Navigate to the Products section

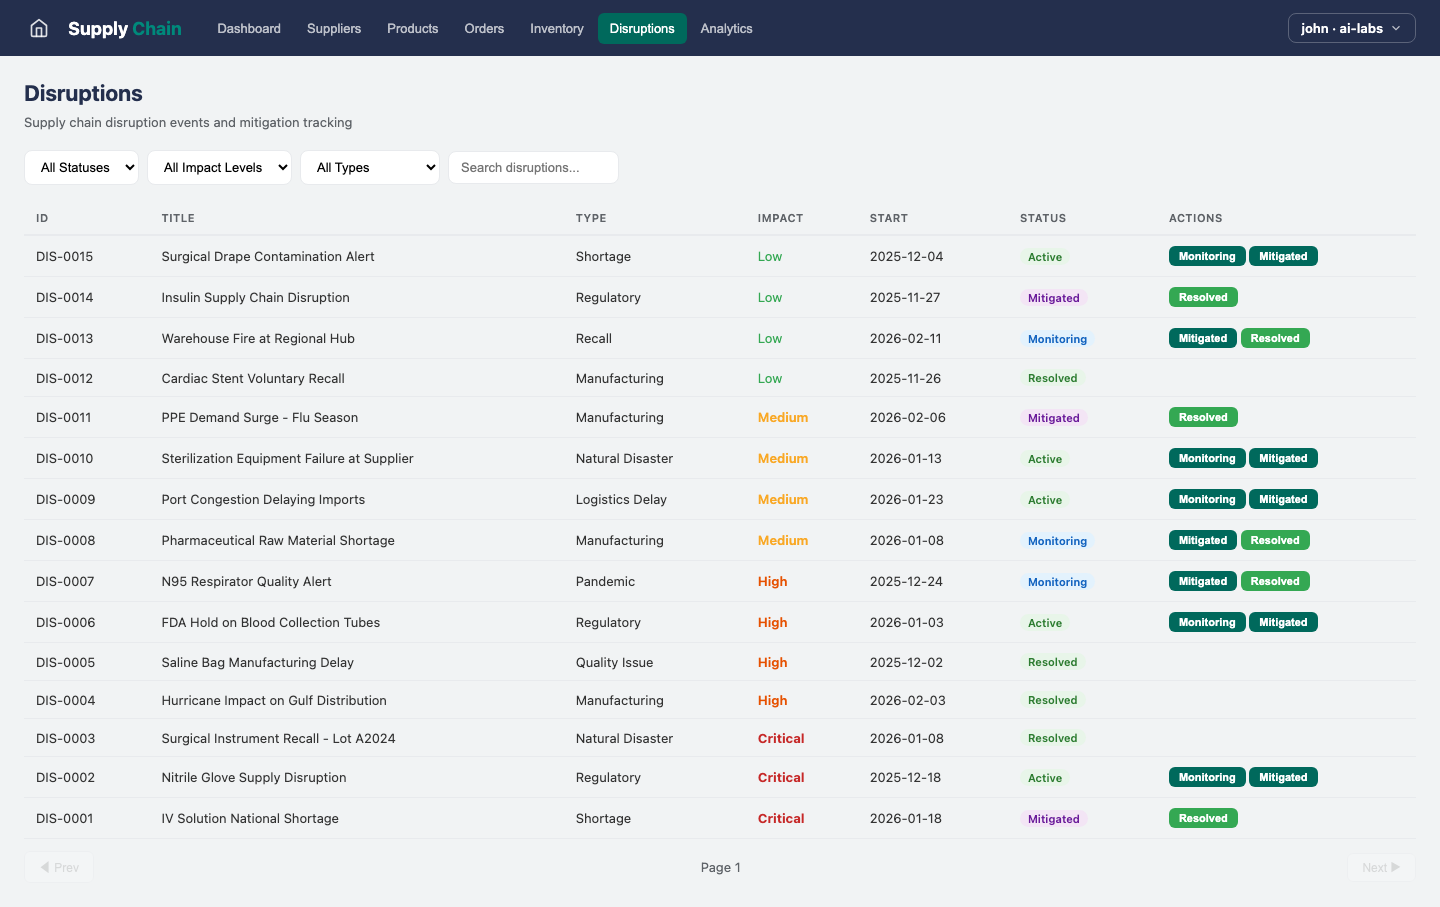click(412, 29)
